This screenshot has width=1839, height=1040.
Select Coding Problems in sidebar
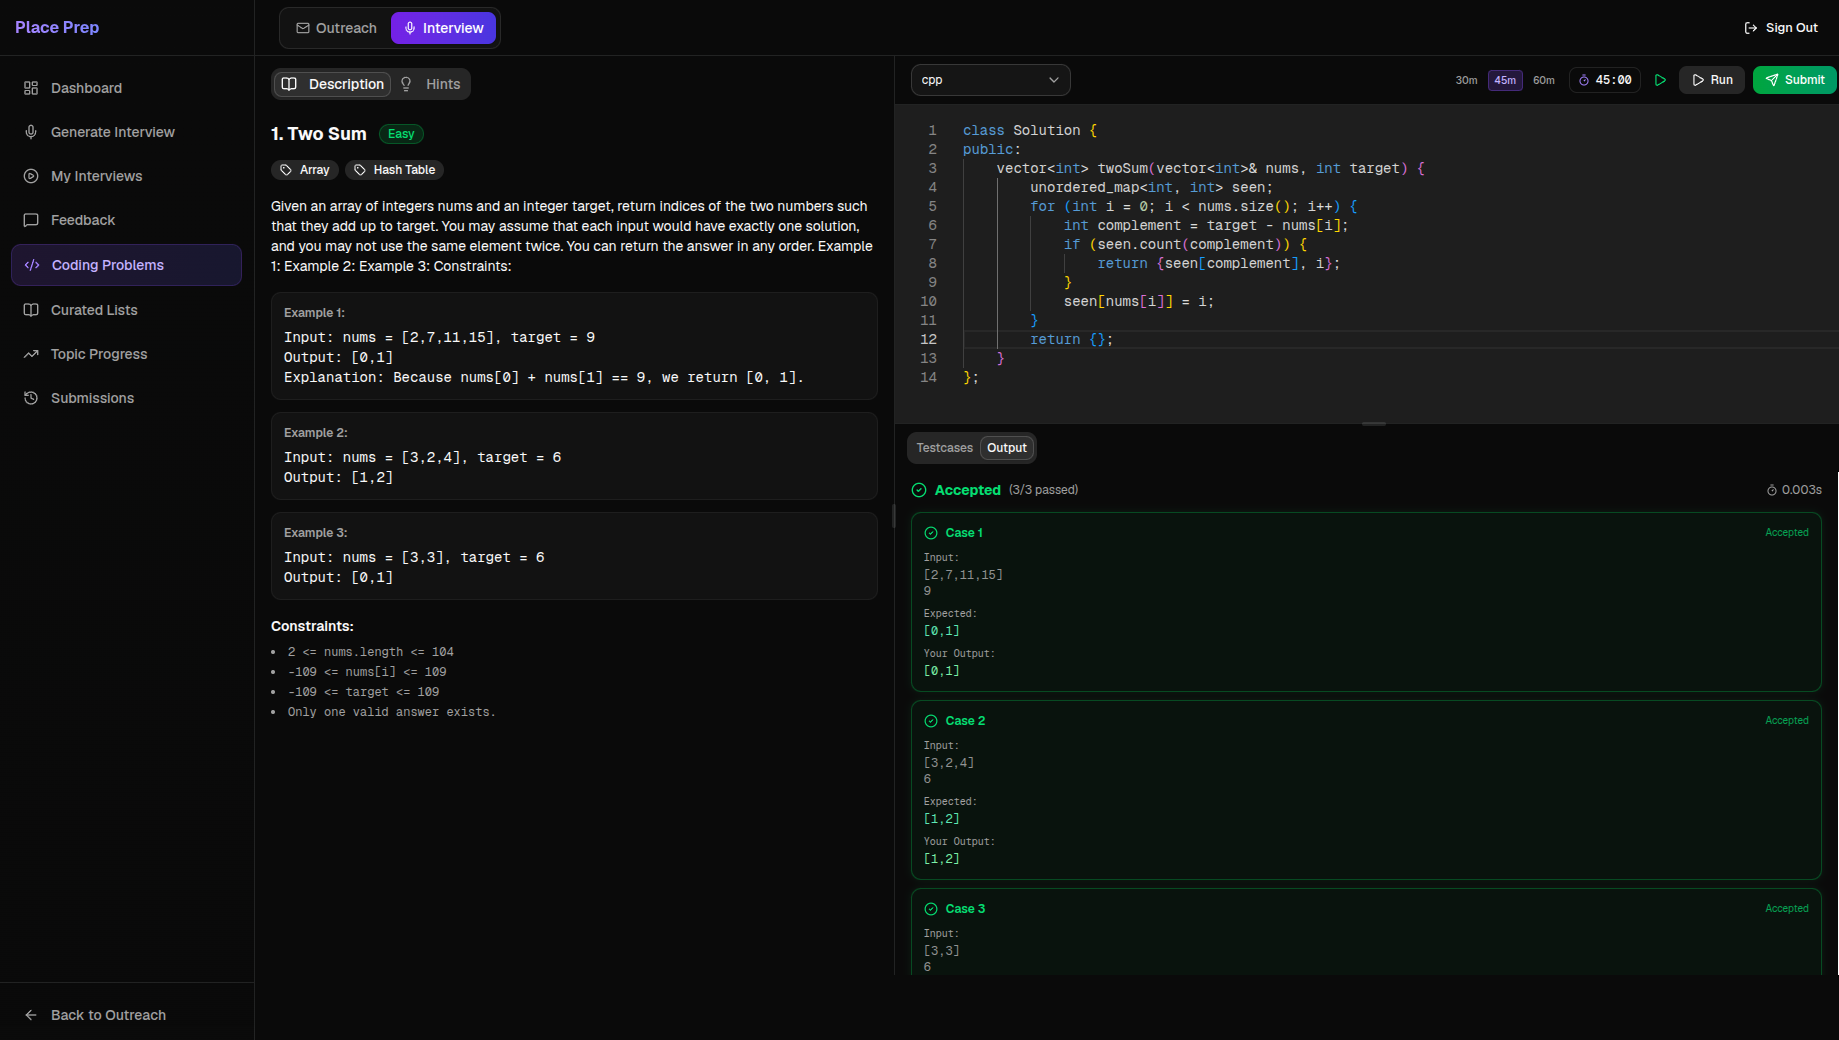(x=126, y=265)
